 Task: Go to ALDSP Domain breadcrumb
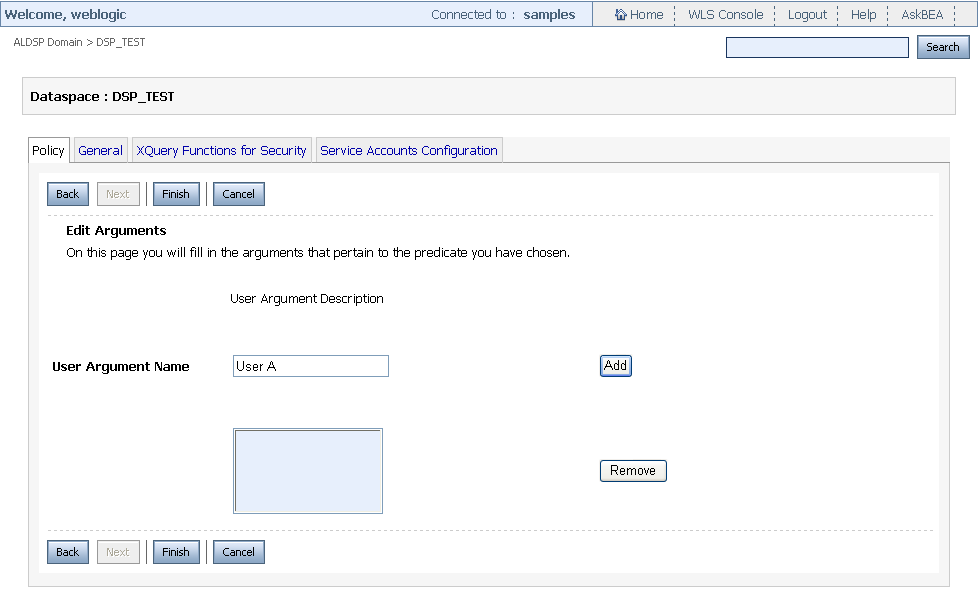click(48, 42)
